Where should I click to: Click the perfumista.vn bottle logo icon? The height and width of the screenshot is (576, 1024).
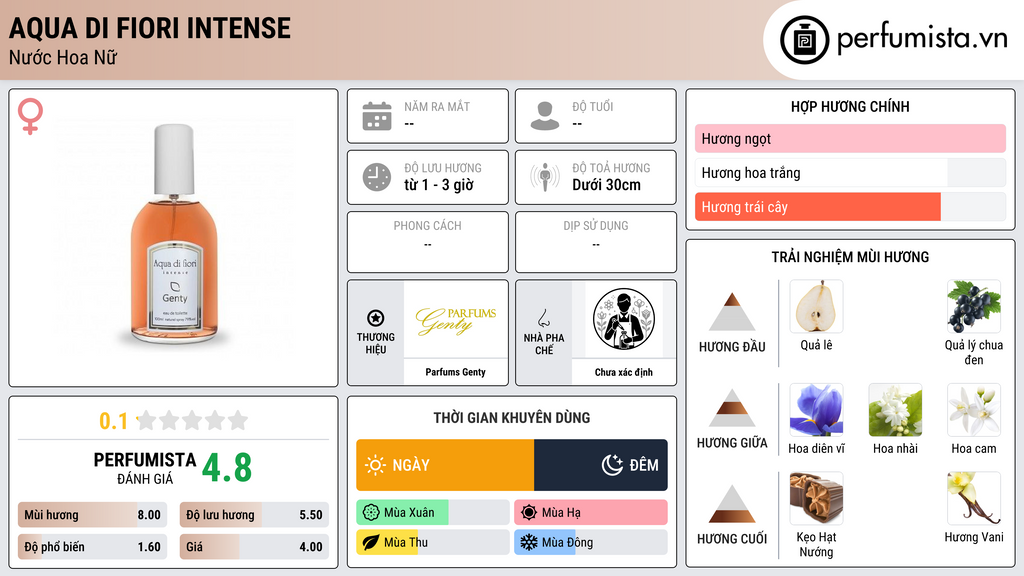[804, 40]
